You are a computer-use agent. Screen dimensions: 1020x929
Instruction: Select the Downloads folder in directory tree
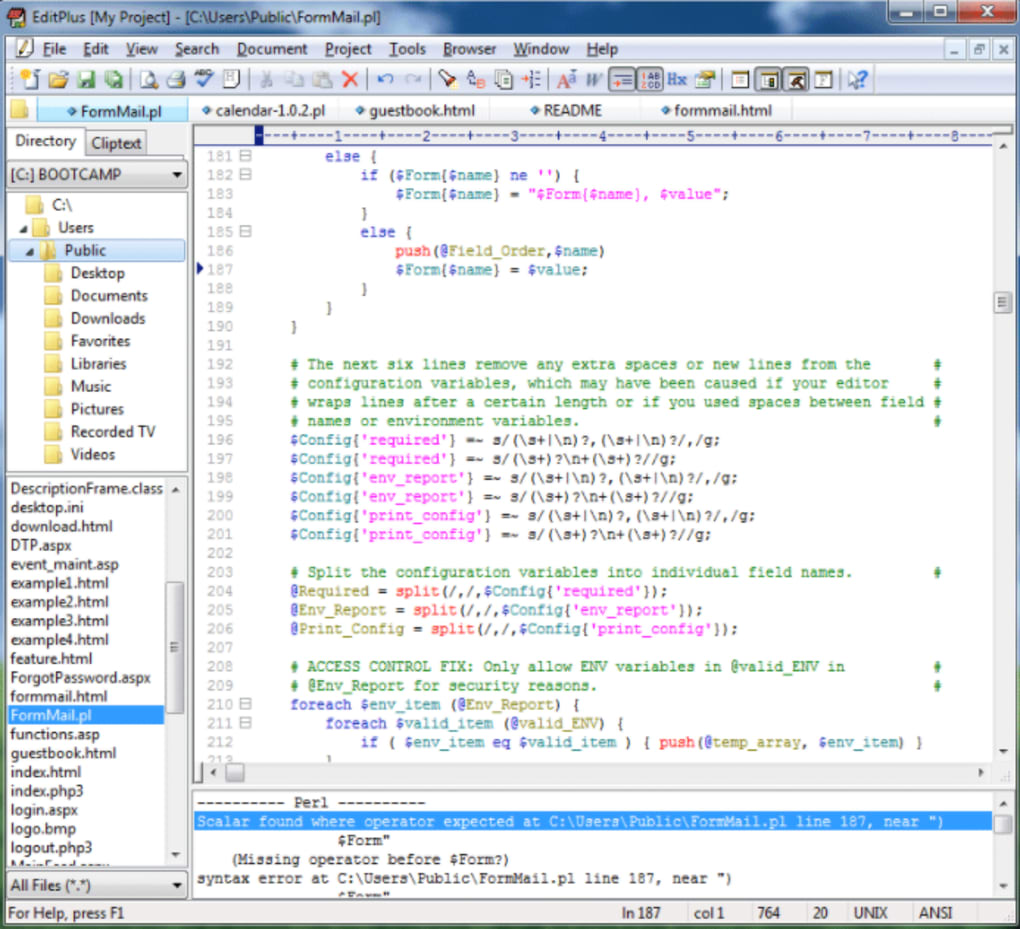(108, 319)
